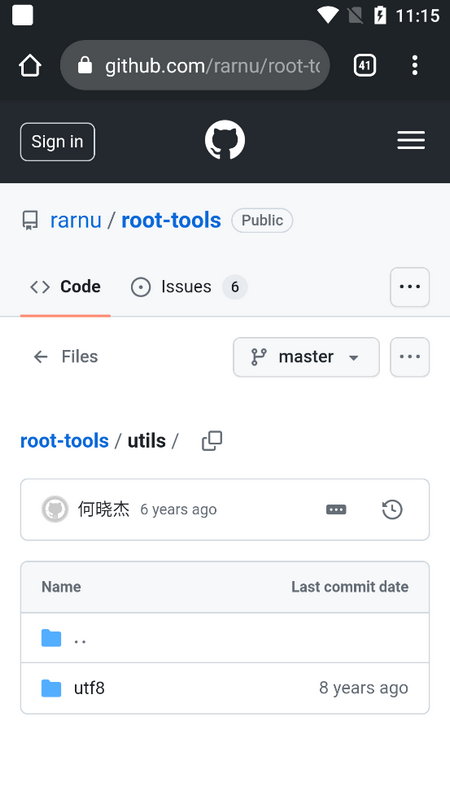Click the Sign in button
This screenshot has width=450, height=800.
(x=57, y=142)
